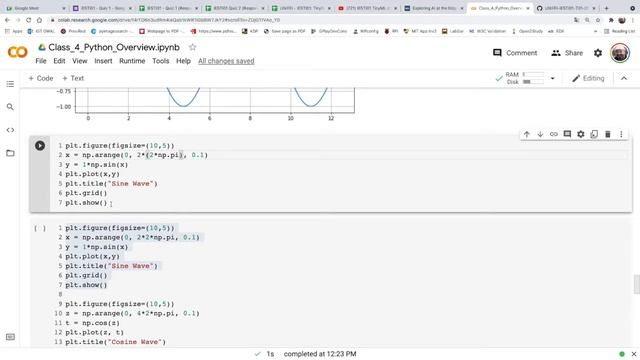This screenshot has width=640, height=360.
Task: Click the vertical scrollbar thumb
Action: [636, 284]
